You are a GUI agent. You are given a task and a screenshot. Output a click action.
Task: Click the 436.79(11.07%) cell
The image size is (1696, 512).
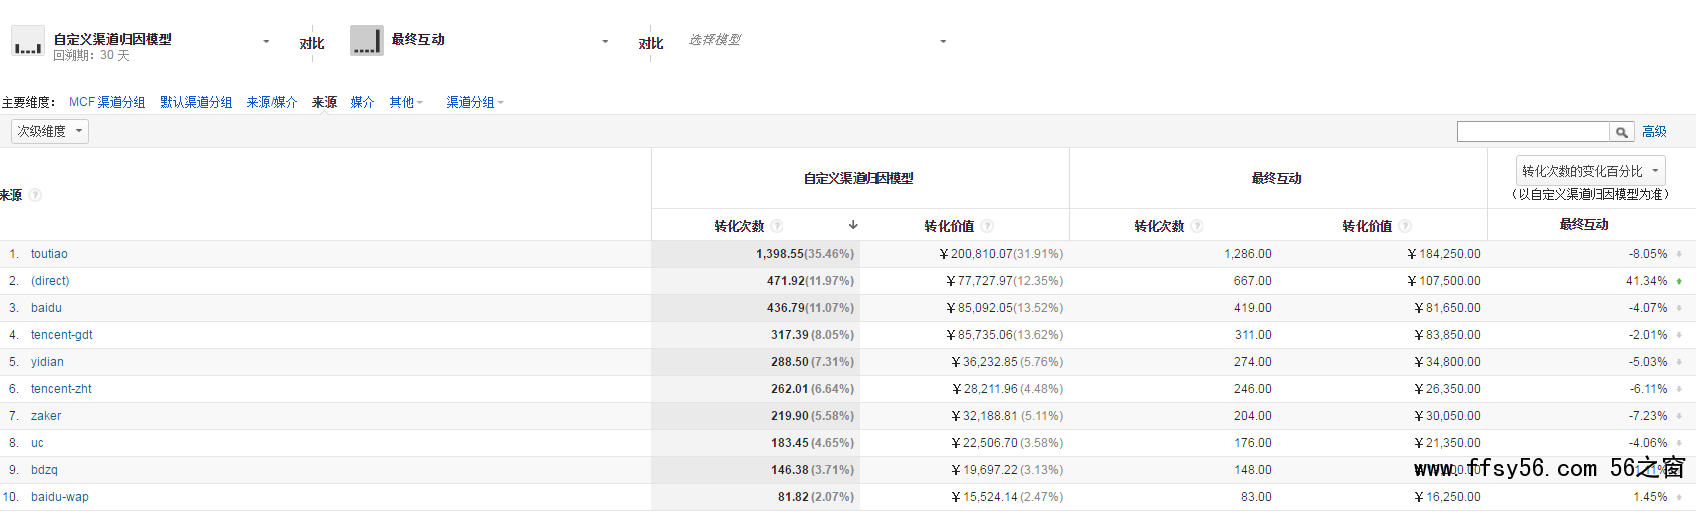(x=810, y=308)
